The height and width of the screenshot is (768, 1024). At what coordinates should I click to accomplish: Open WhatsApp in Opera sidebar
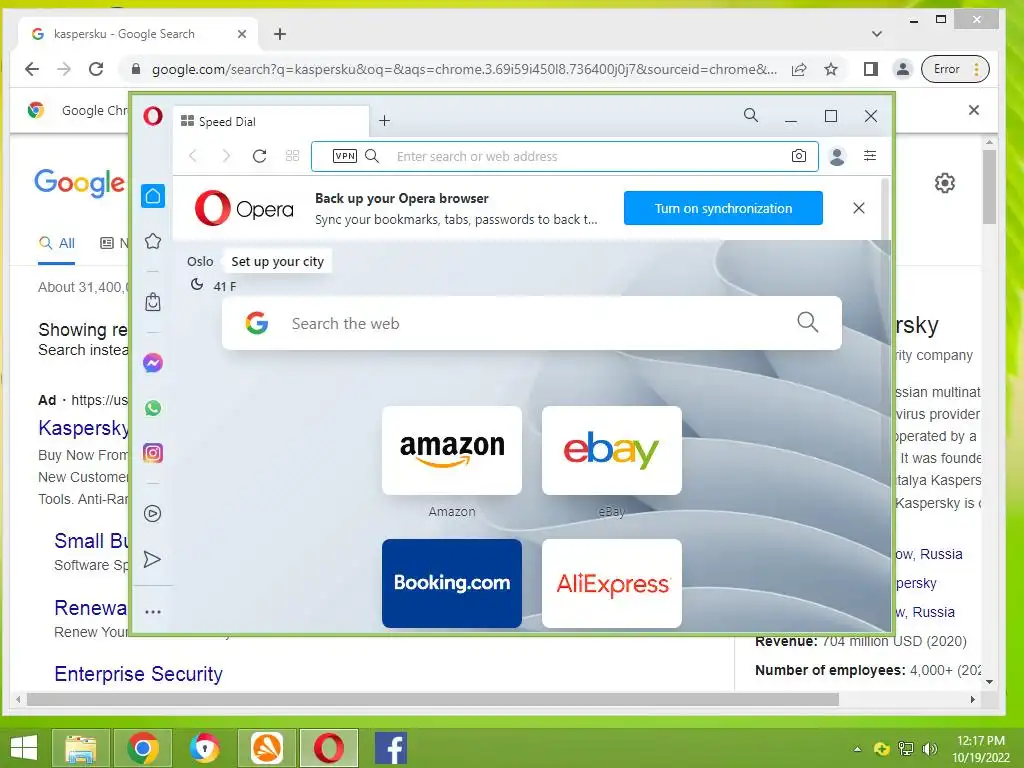(x=153, y=408)
